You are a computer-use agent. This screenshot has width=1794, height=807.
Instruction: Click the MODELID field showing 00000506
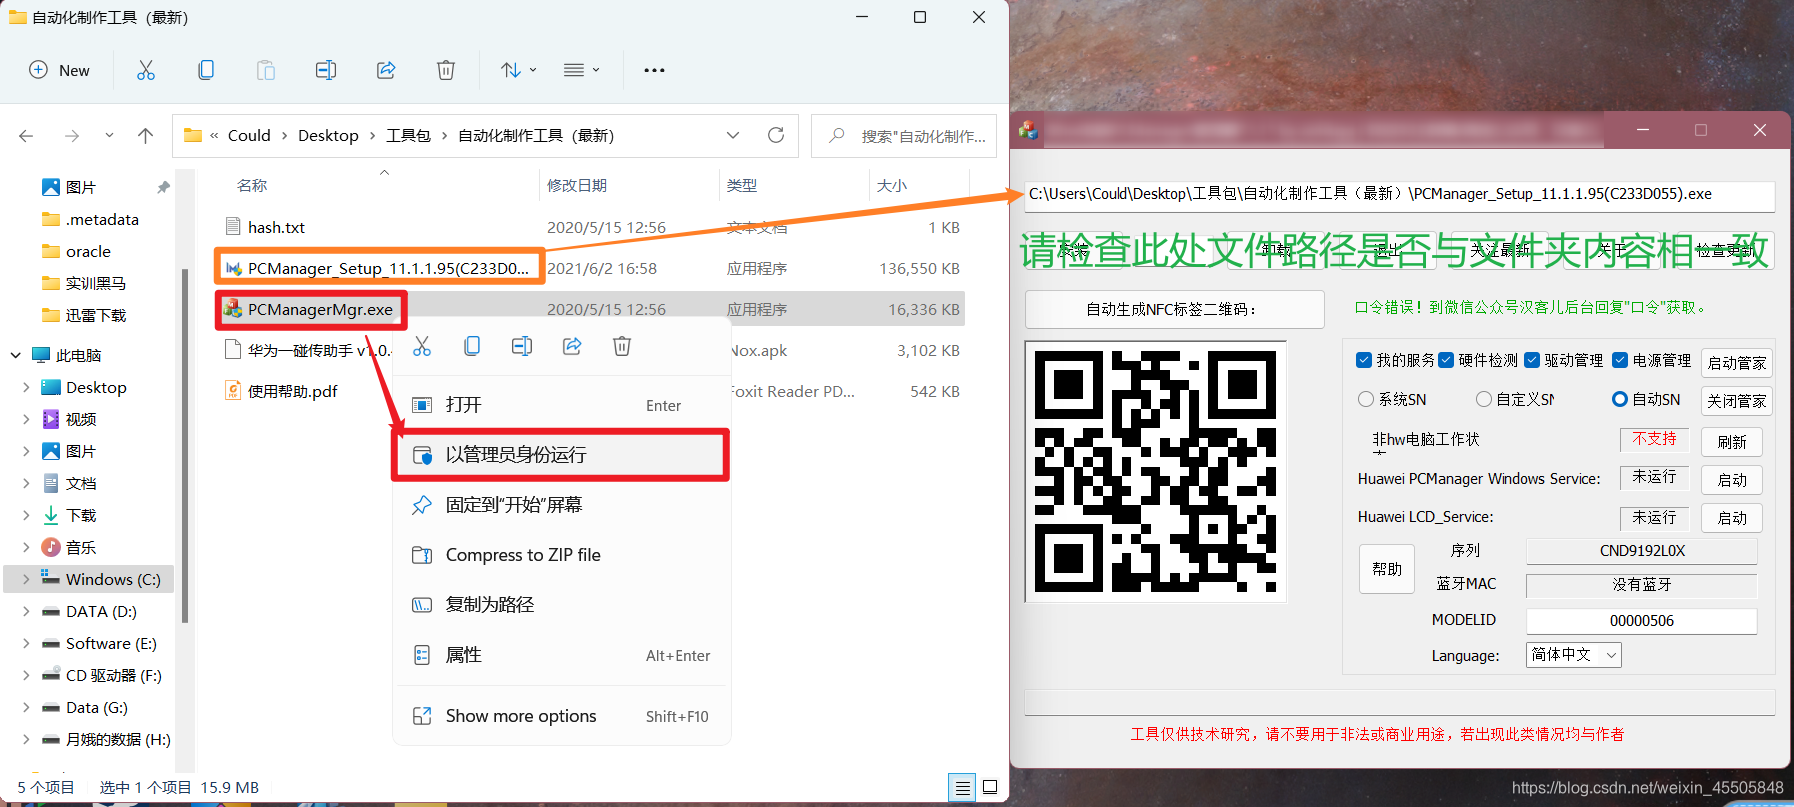coord(1641,621)
